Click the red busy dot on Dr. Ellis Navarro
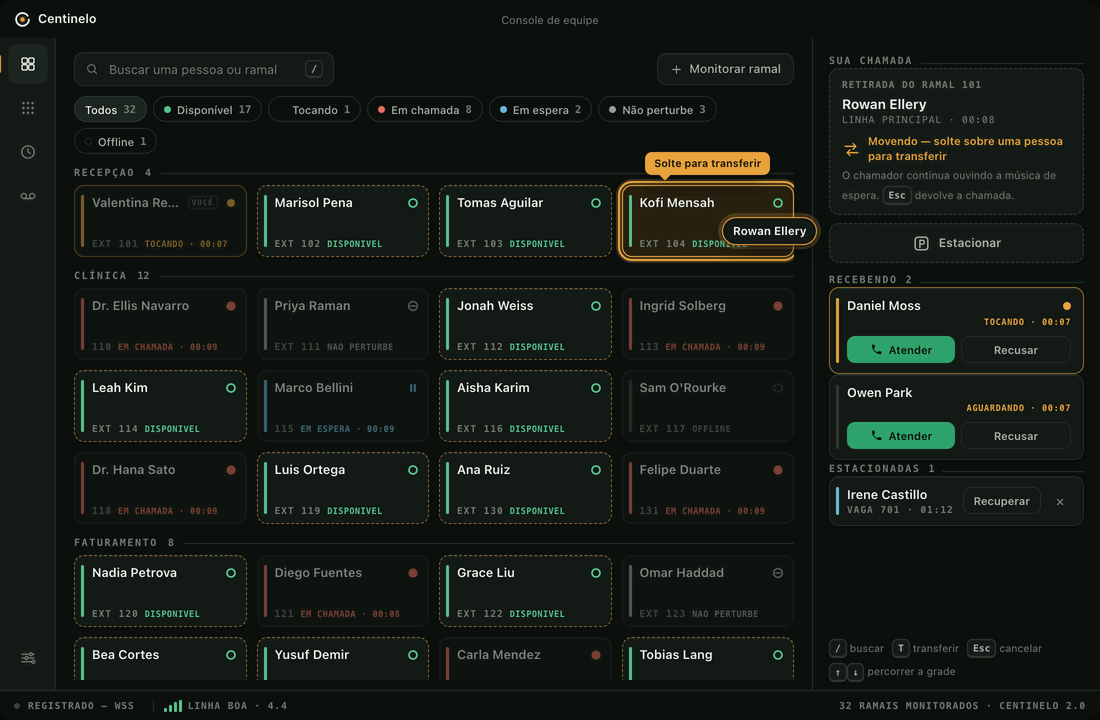Viewport: 1100px width, 720px height. click(231, 306)
